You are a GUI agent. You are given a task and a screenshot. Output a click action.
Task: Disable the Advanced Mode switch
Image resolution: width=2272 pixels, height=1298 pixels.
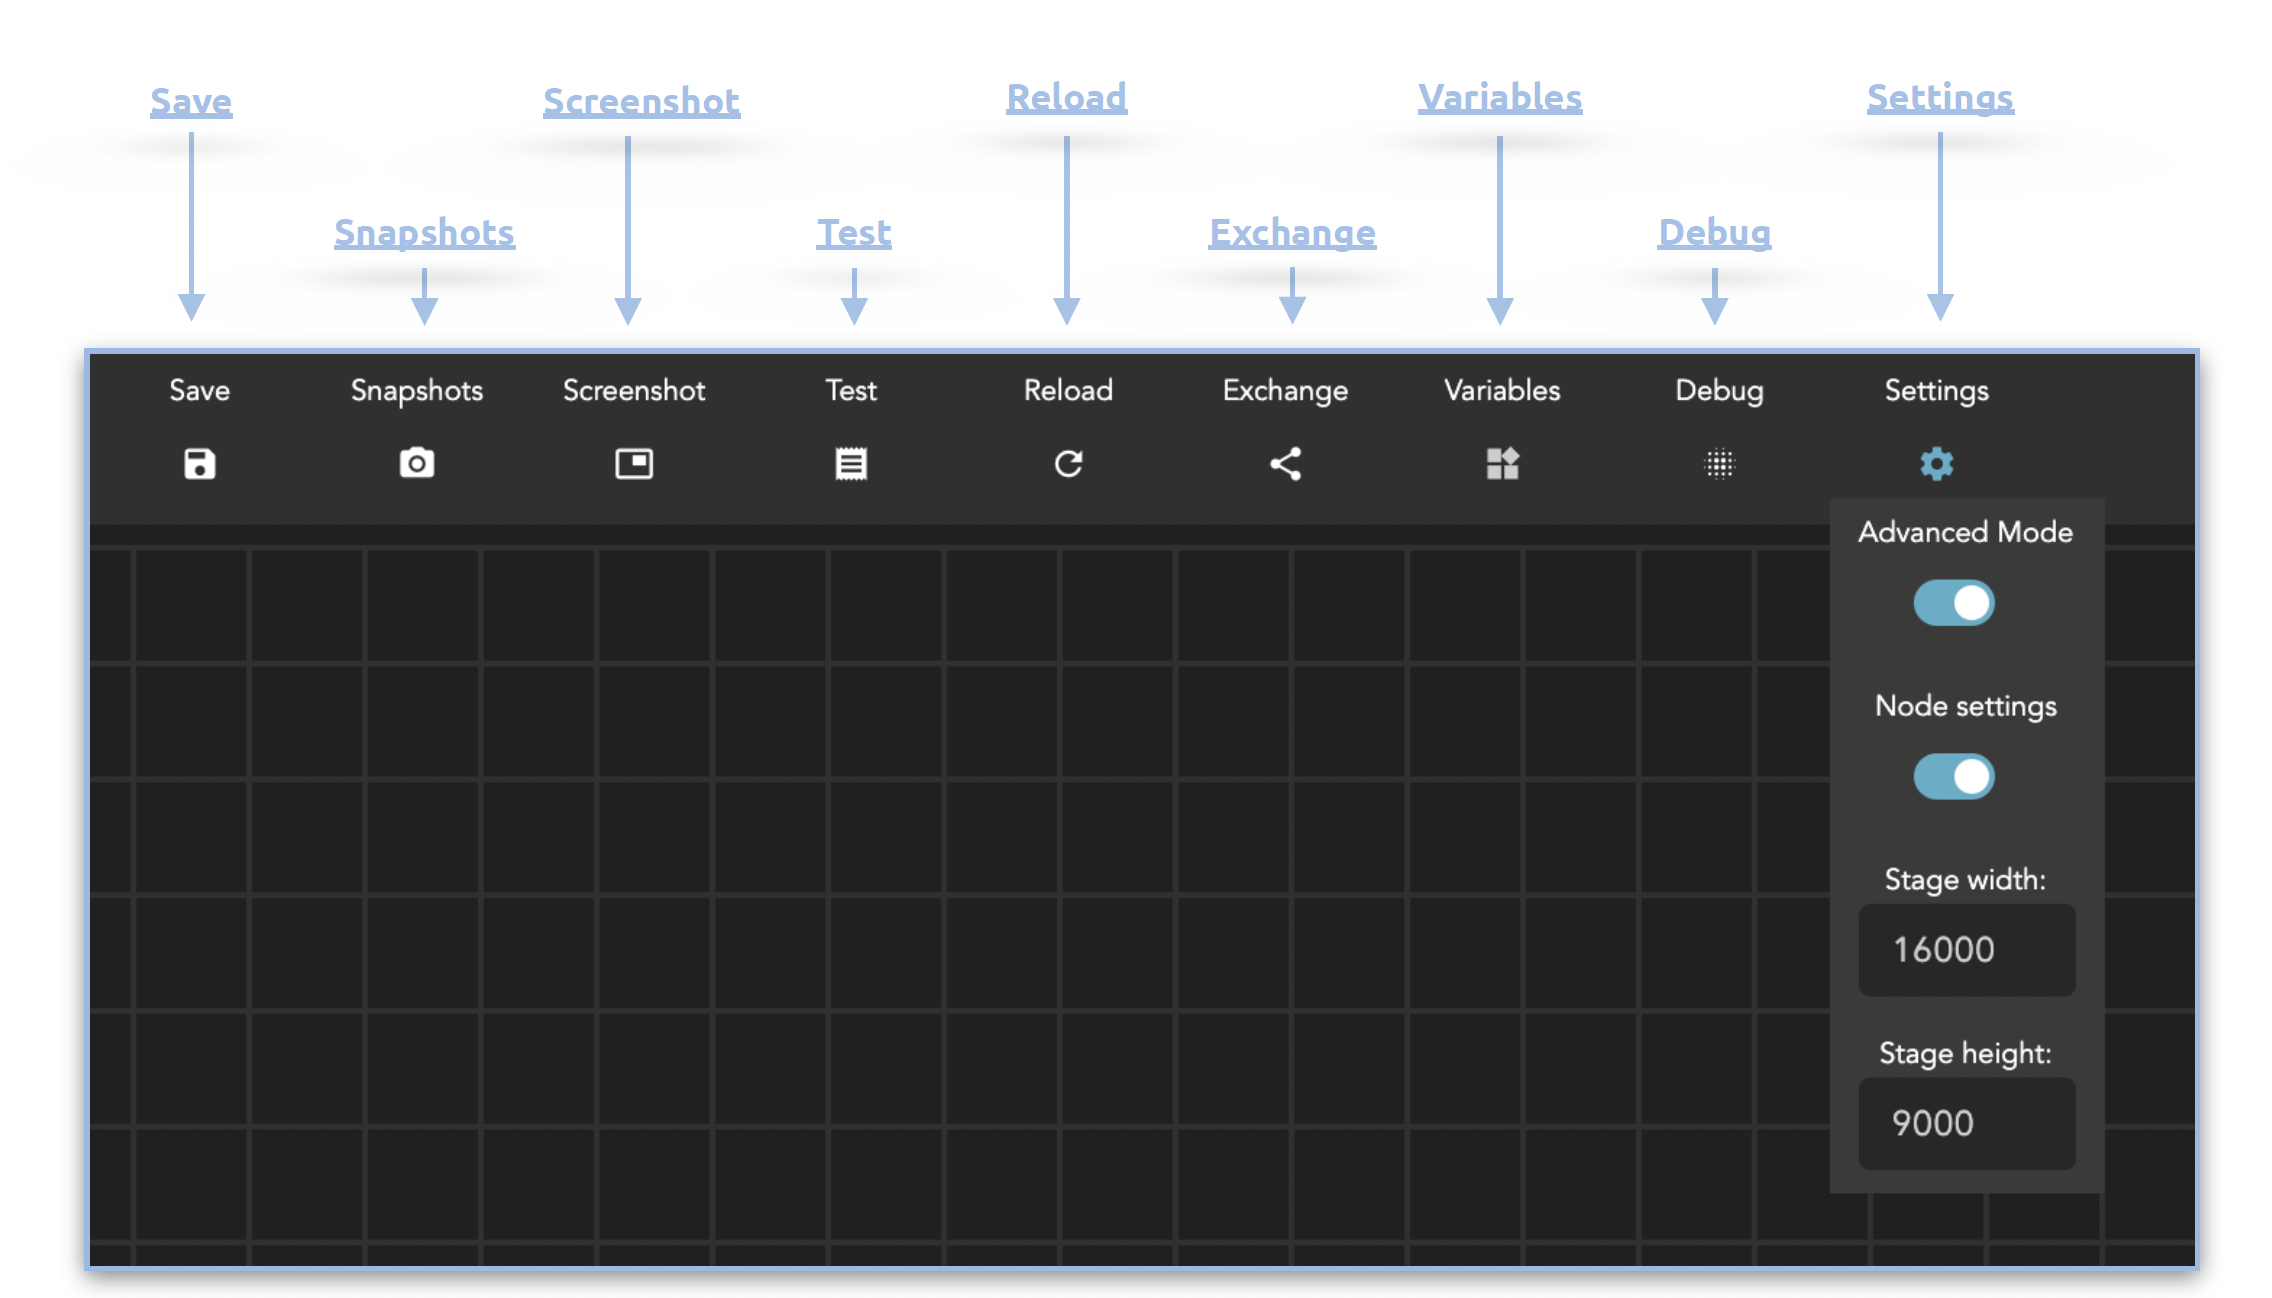tap(1954, 603)
